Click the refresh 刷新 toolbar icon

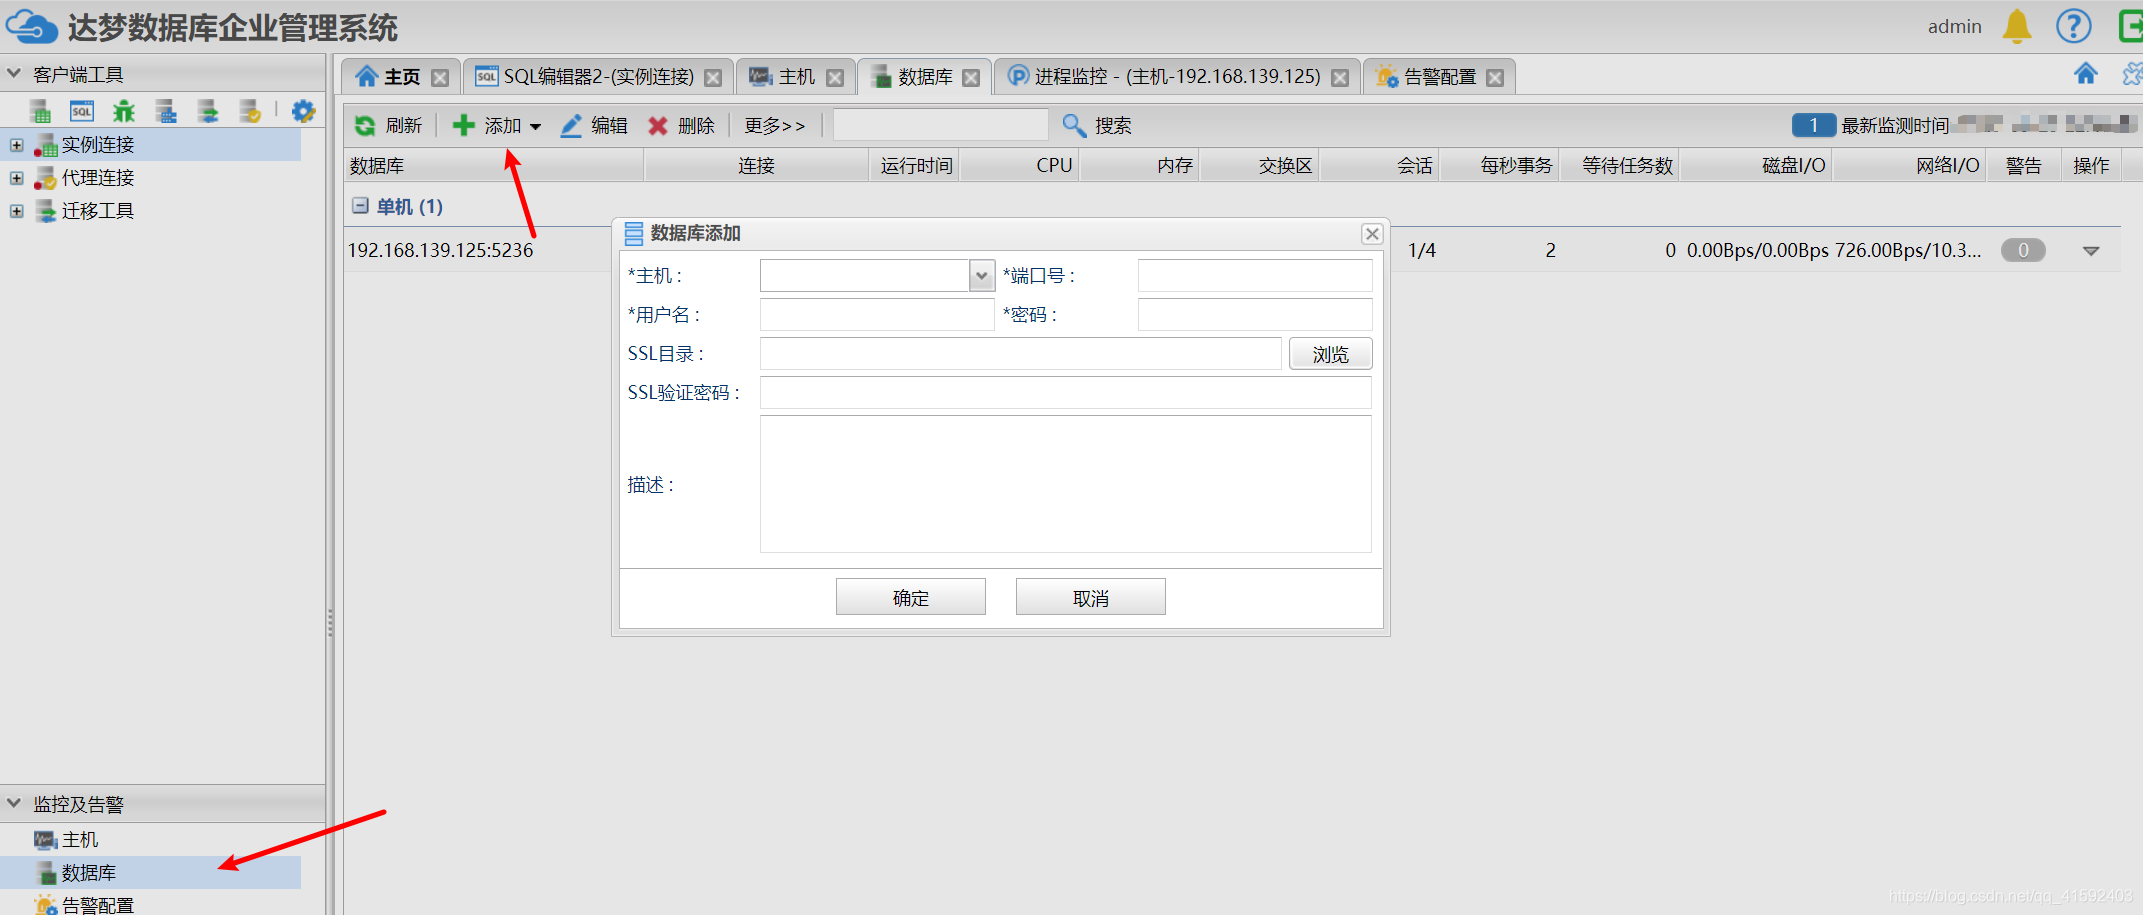coord(365,125)
